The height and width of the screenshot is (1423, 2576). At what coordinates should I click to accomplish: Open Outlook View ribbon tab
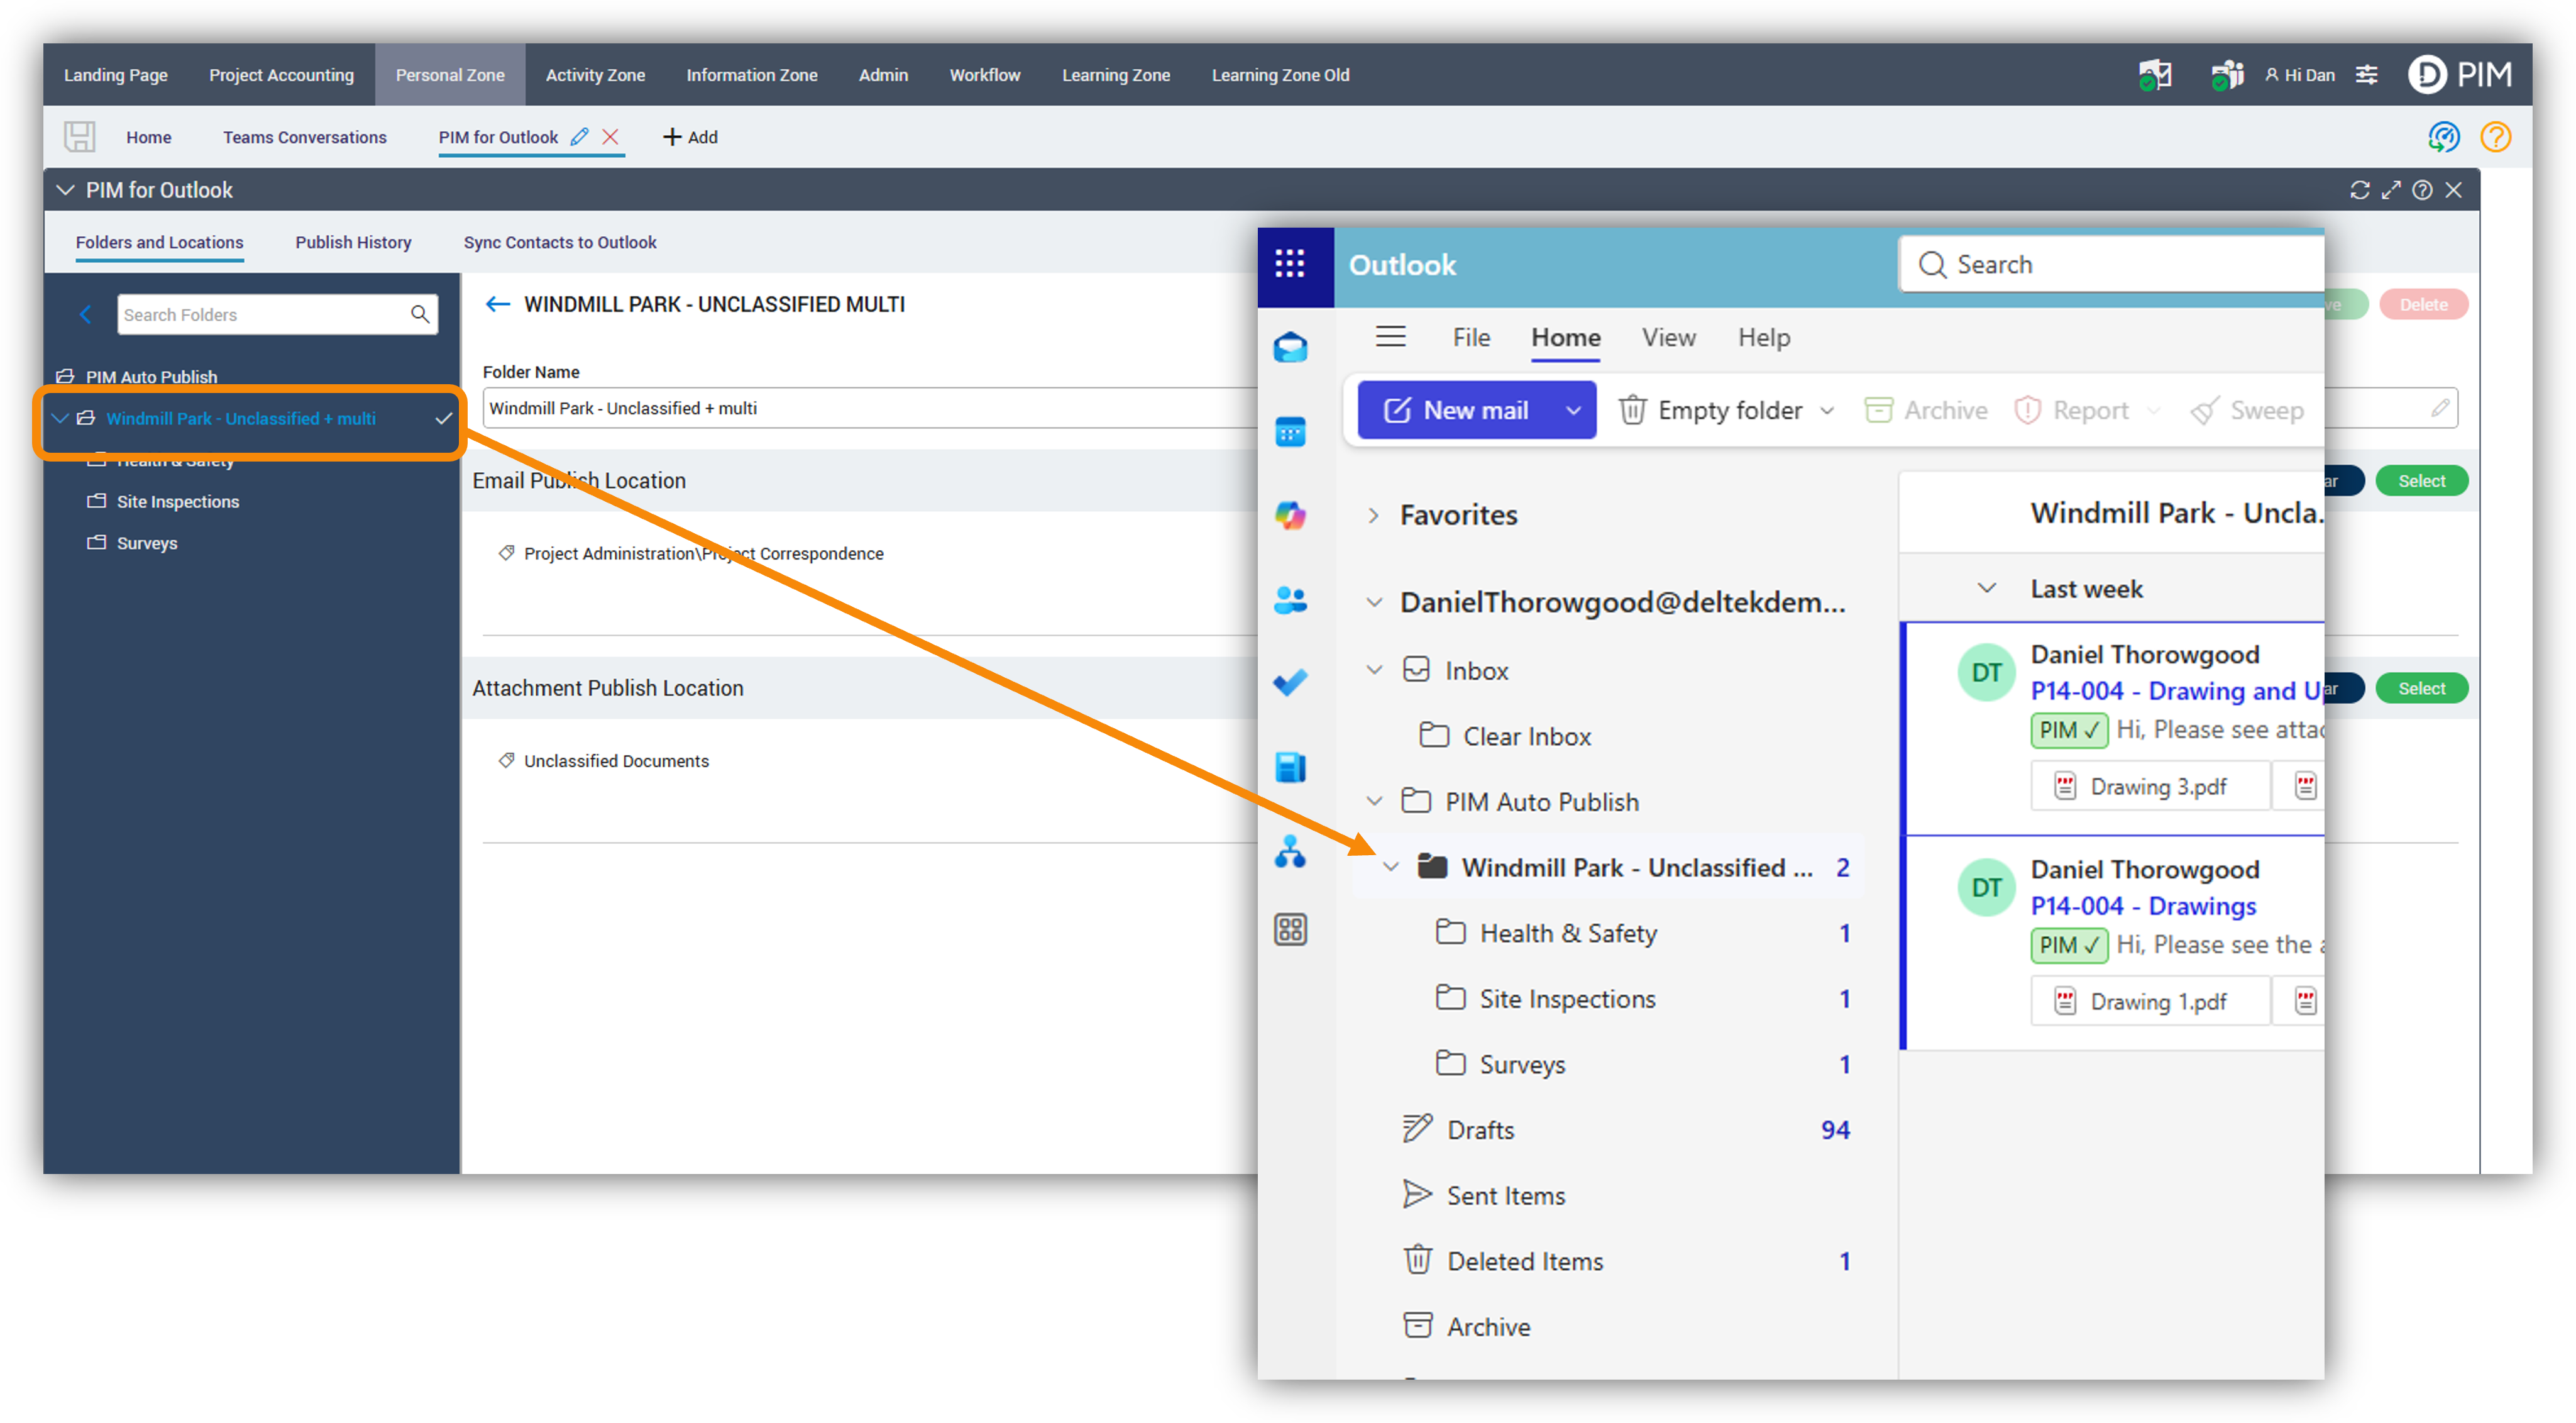pos(1668,337)
